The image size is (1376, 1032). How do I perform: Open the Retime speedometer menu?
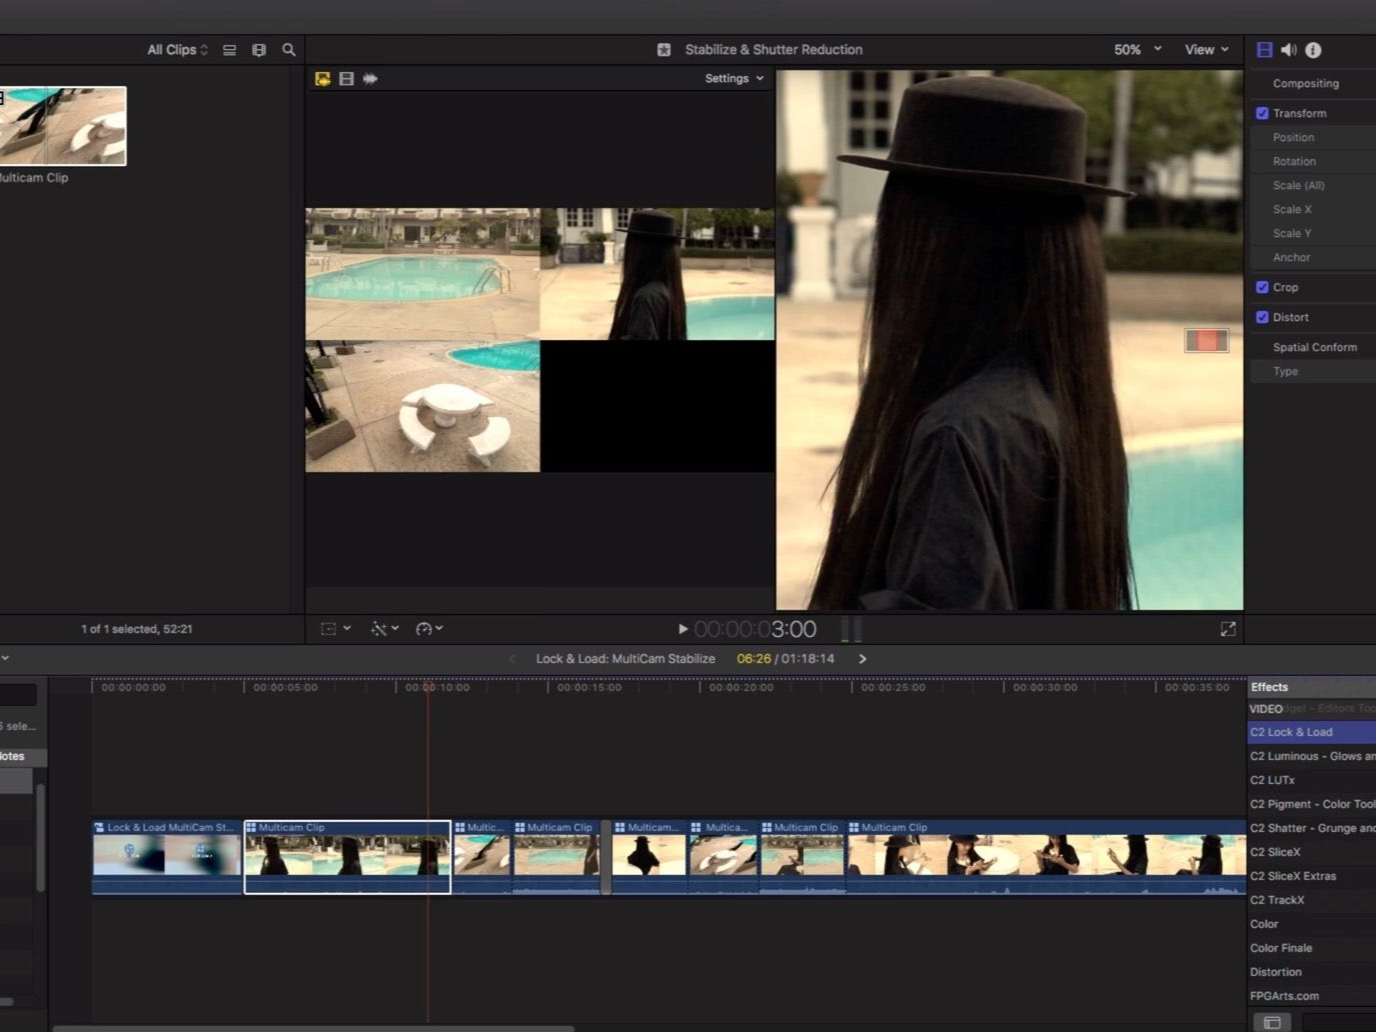(425, 628)
